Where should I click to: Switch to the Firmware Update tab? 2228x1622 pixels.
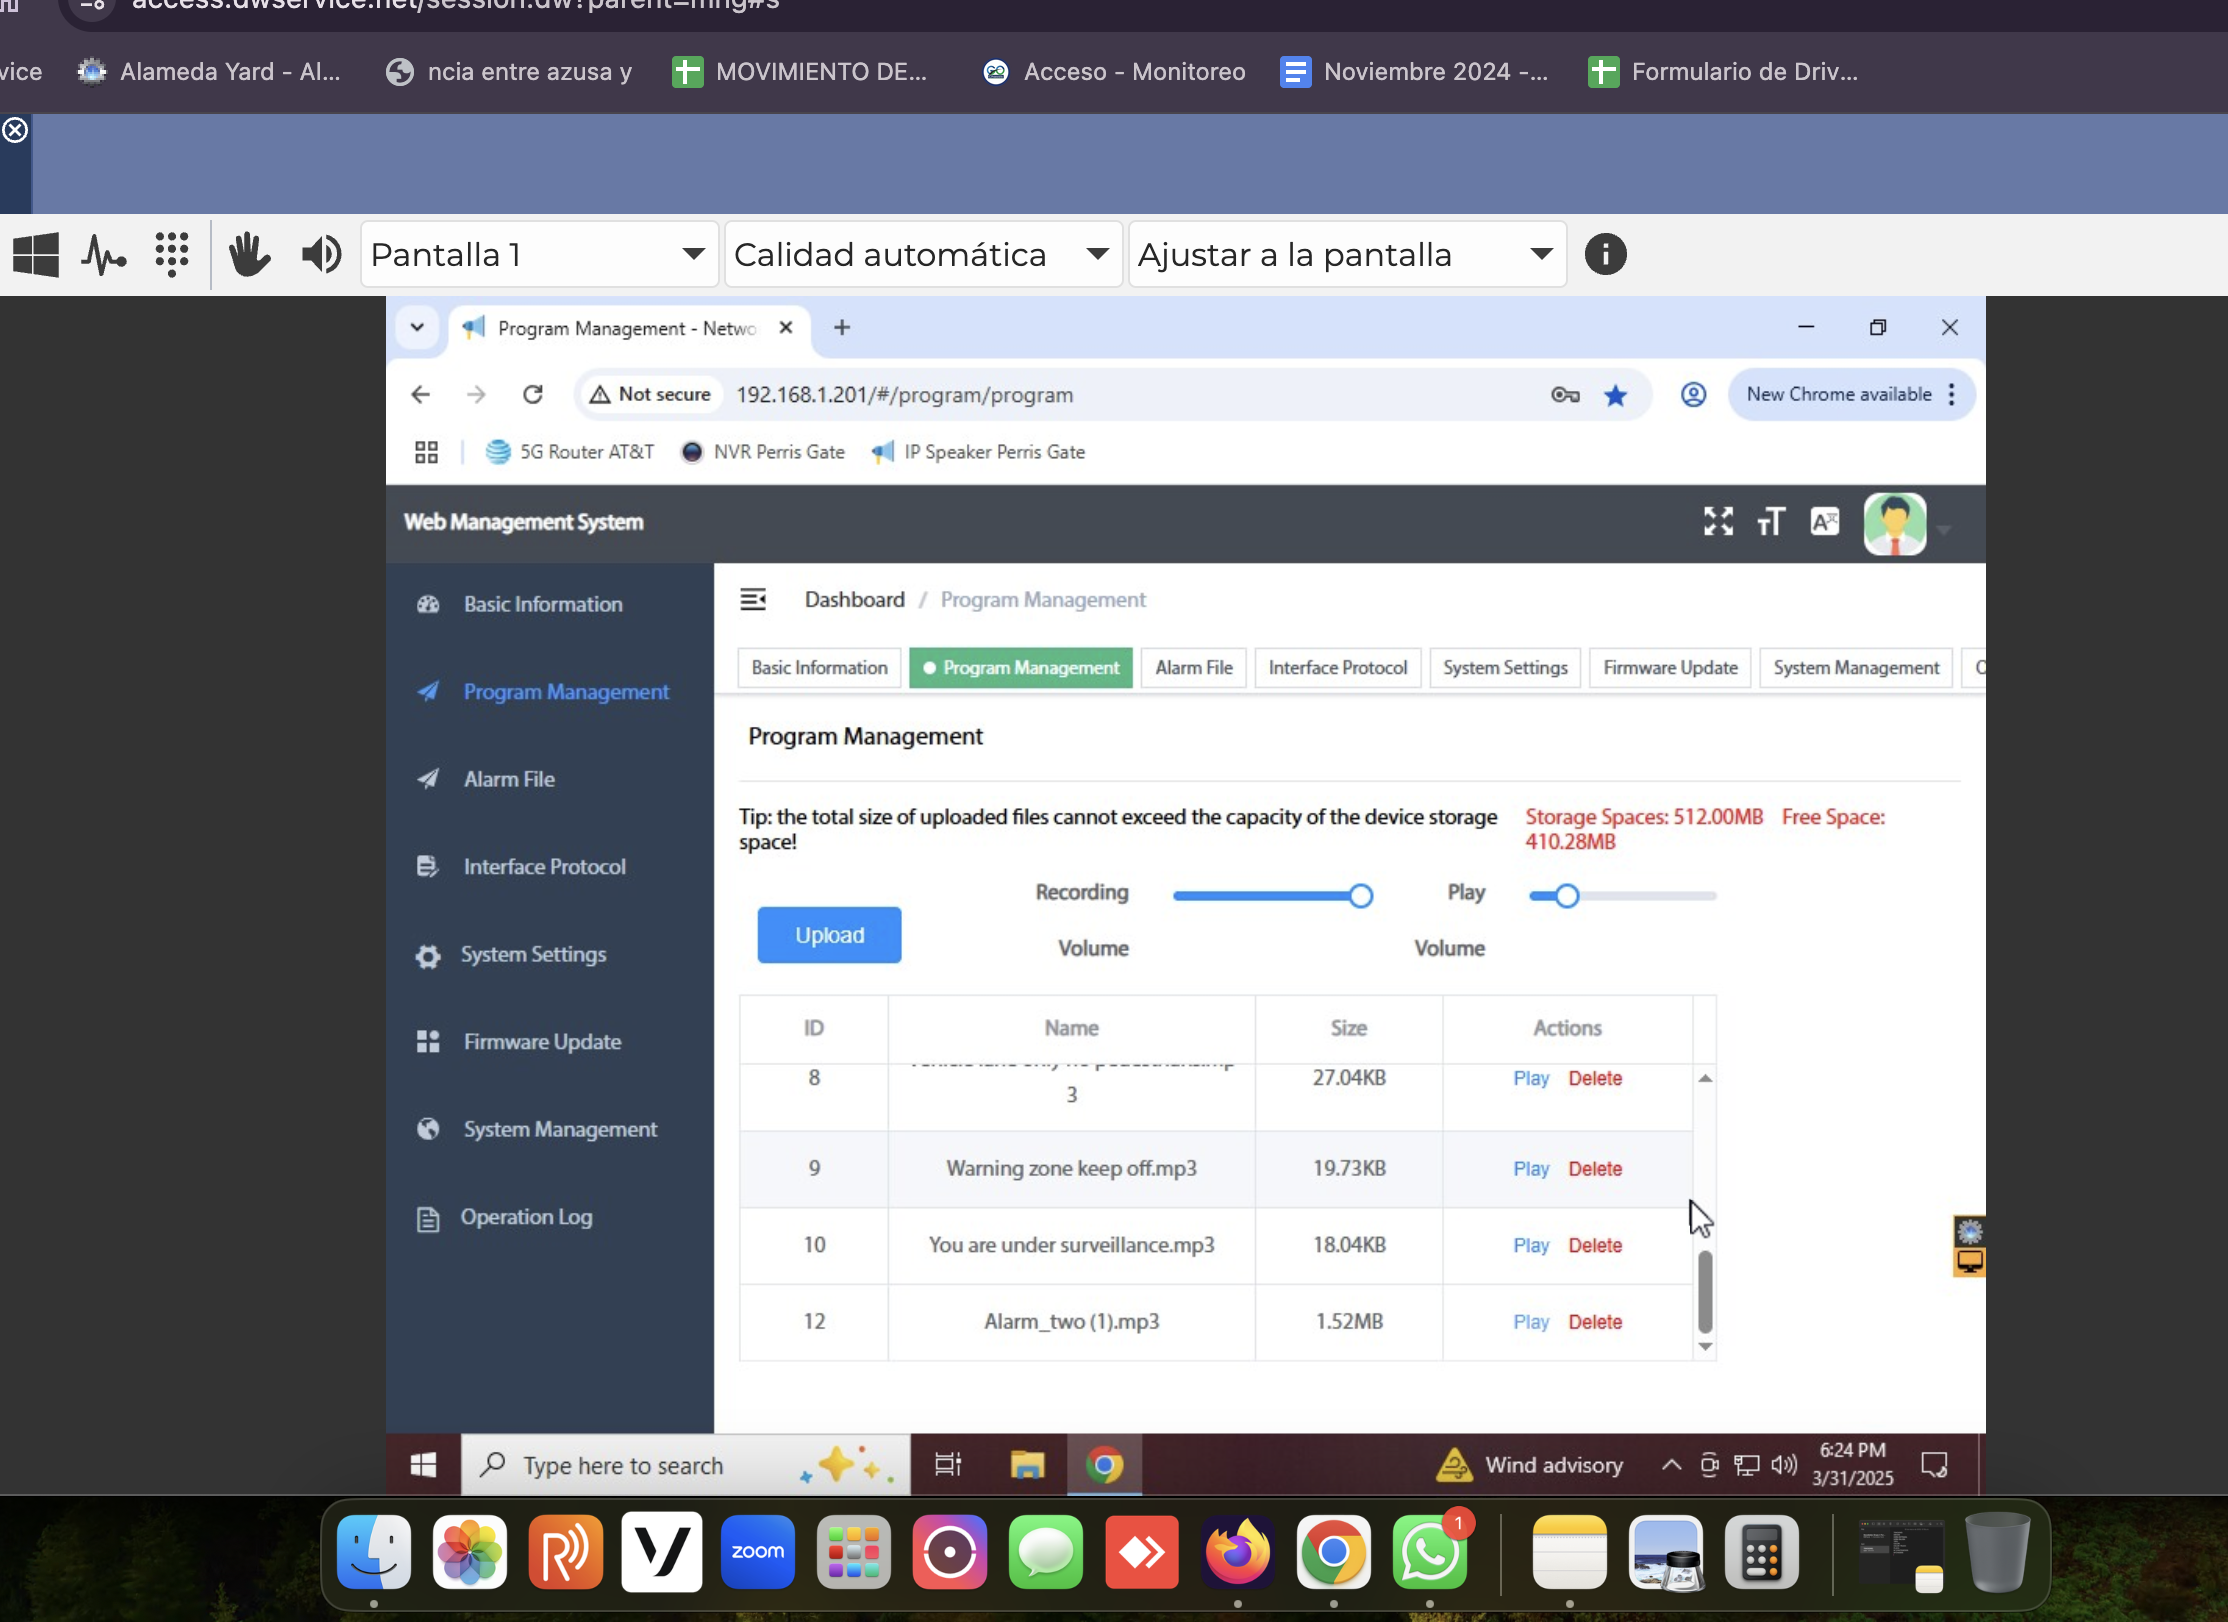coord(1670,668)
